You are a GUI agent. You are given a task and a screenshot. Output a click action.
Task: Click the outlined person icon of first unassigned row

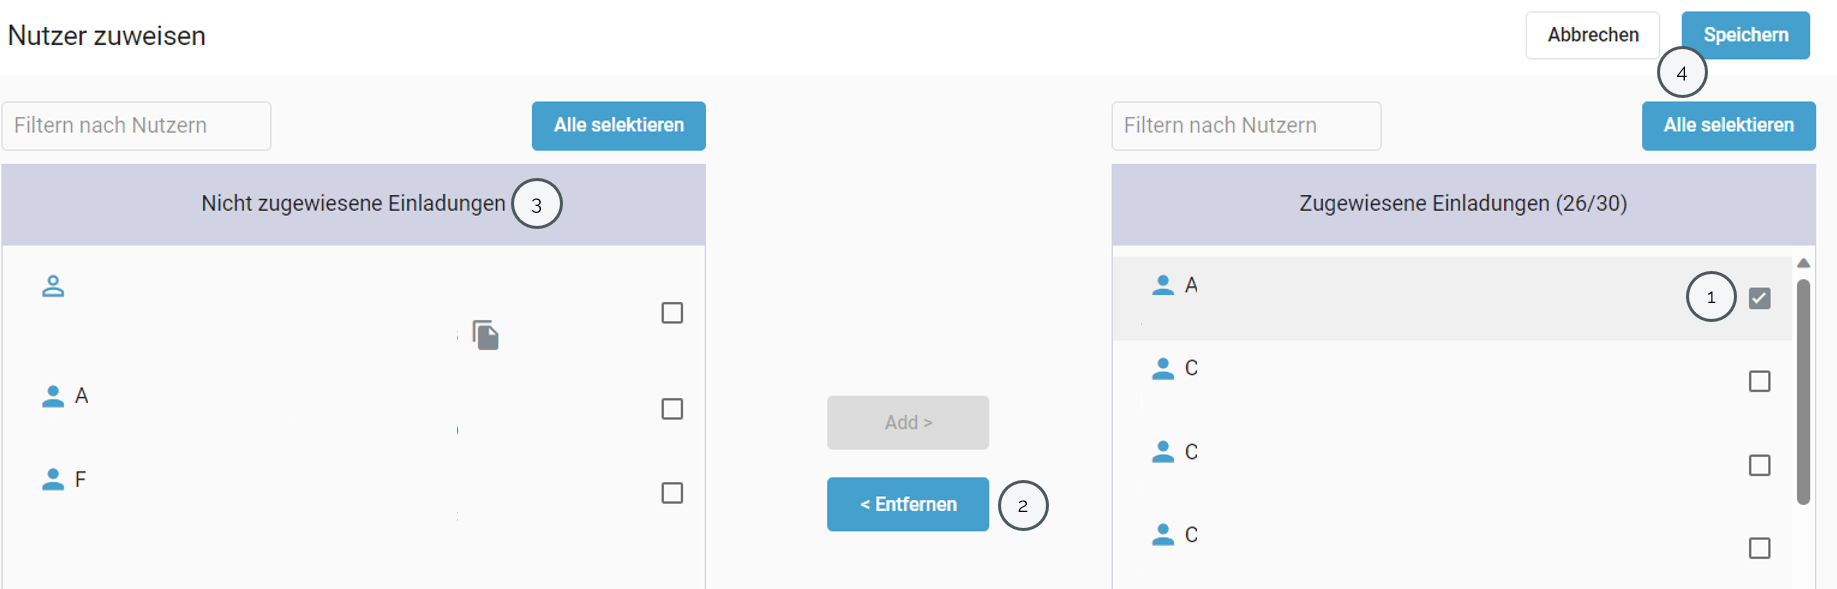click(x=53, y=286)
